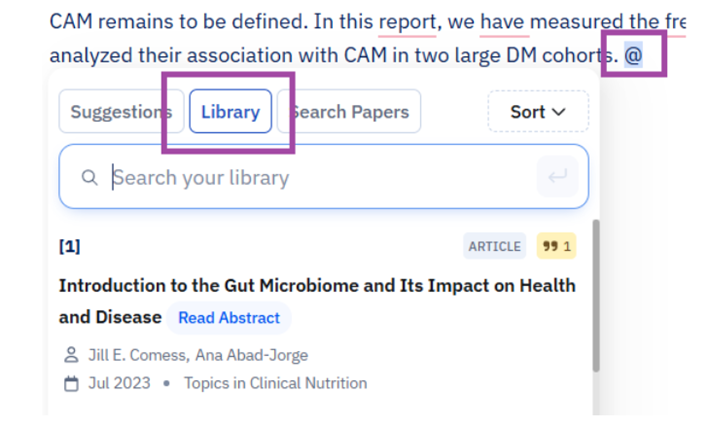
Task: Focus the Search your library field
Action: pos(320,178)
